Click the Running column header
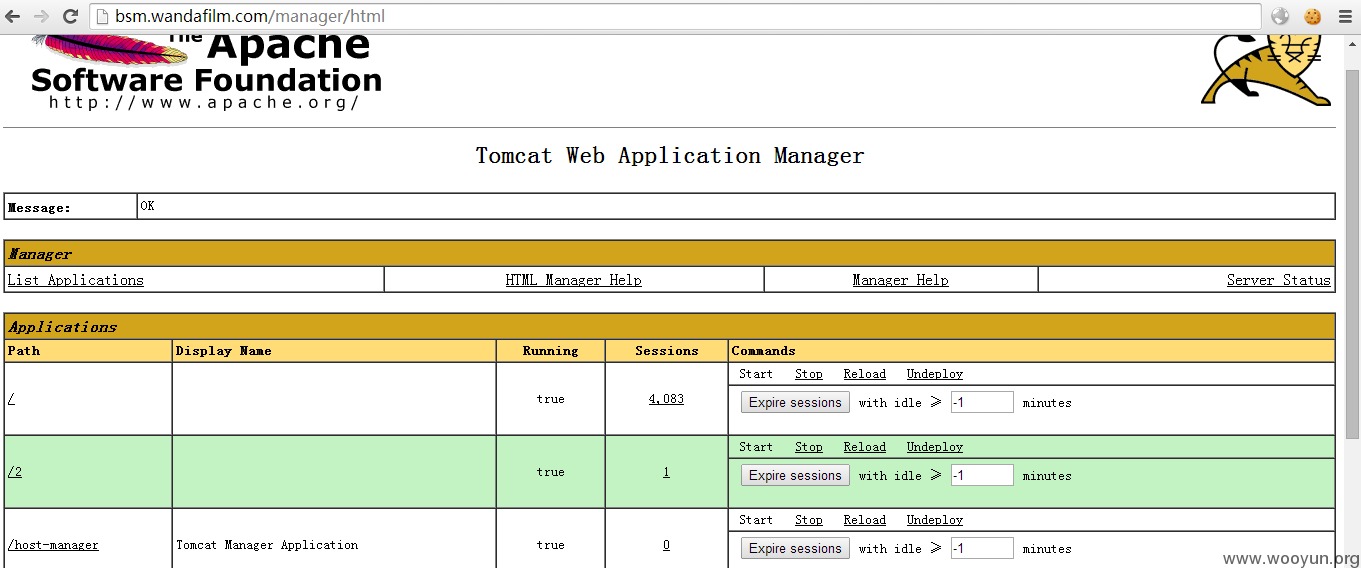Image resolution: width=1361 pixels, height=568 pixels. [550, 351]
